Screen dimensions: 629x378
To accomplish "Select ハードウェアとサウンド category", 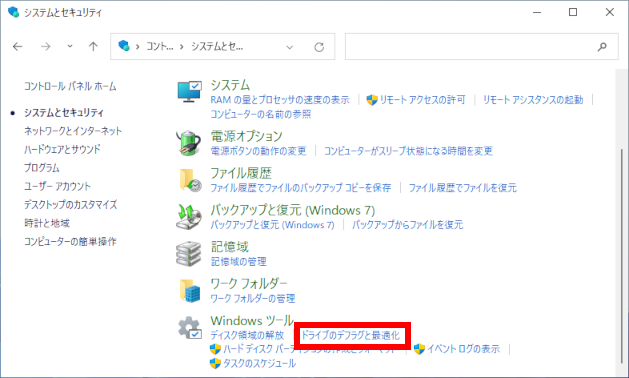I will (x=62, y=149).
